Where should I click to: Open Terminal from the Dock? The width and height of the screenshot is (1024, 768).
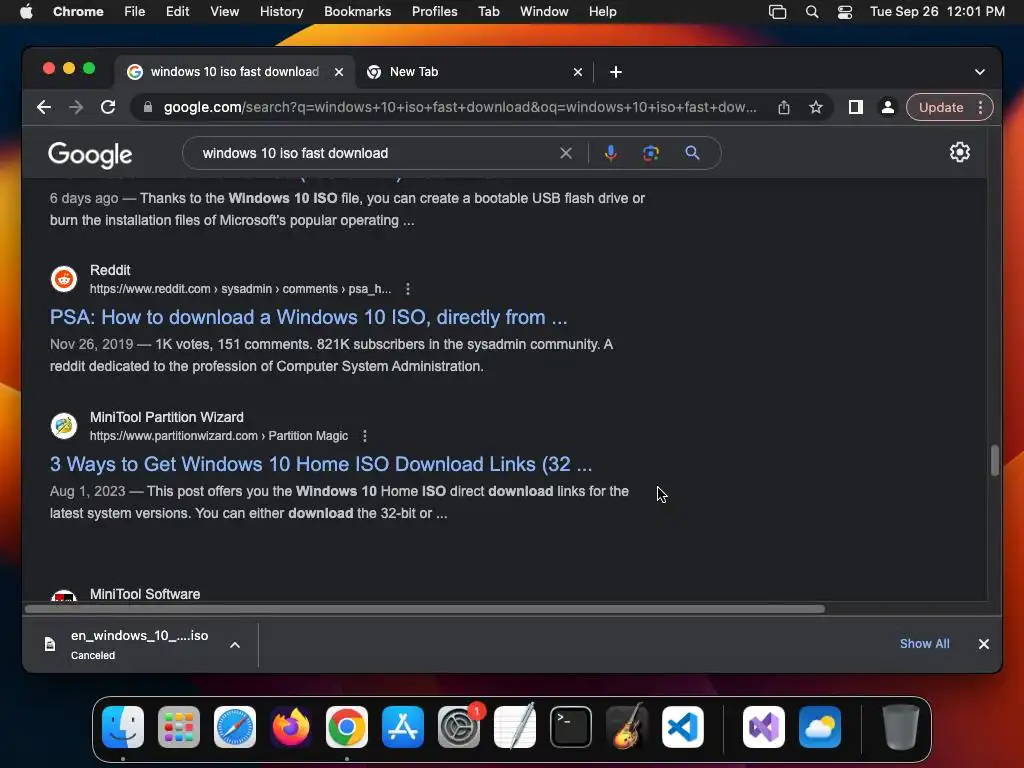[571, 727]
